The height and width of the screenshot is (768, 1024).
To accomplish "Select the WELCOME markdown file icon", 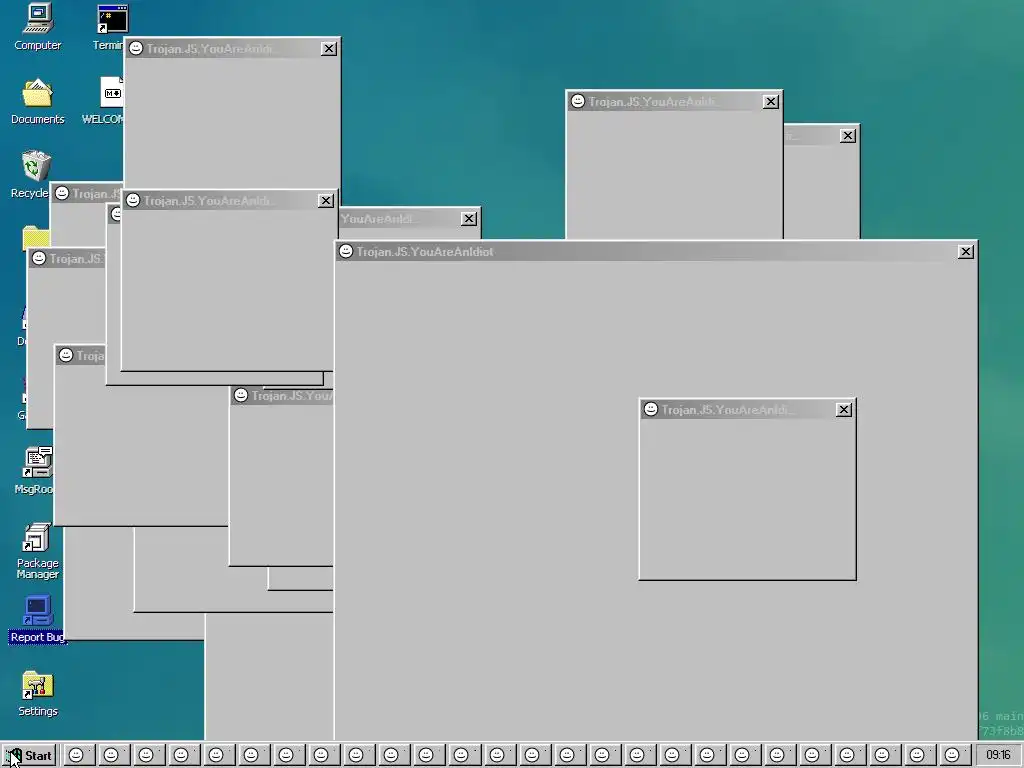I will 103,101.
